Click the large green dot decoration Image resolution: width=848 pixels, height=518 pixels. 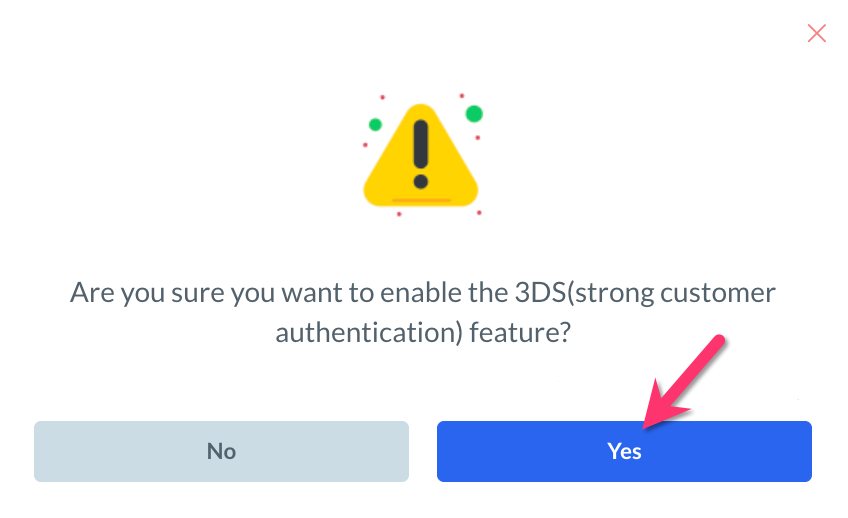tap(474, 114)
